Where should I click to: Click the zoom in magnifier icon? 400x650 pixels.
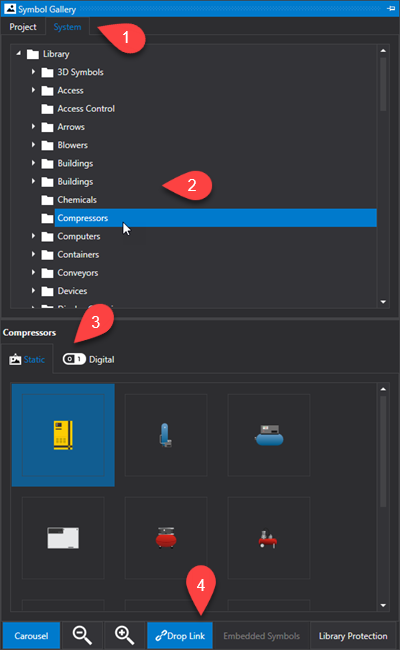click(124, 635)
